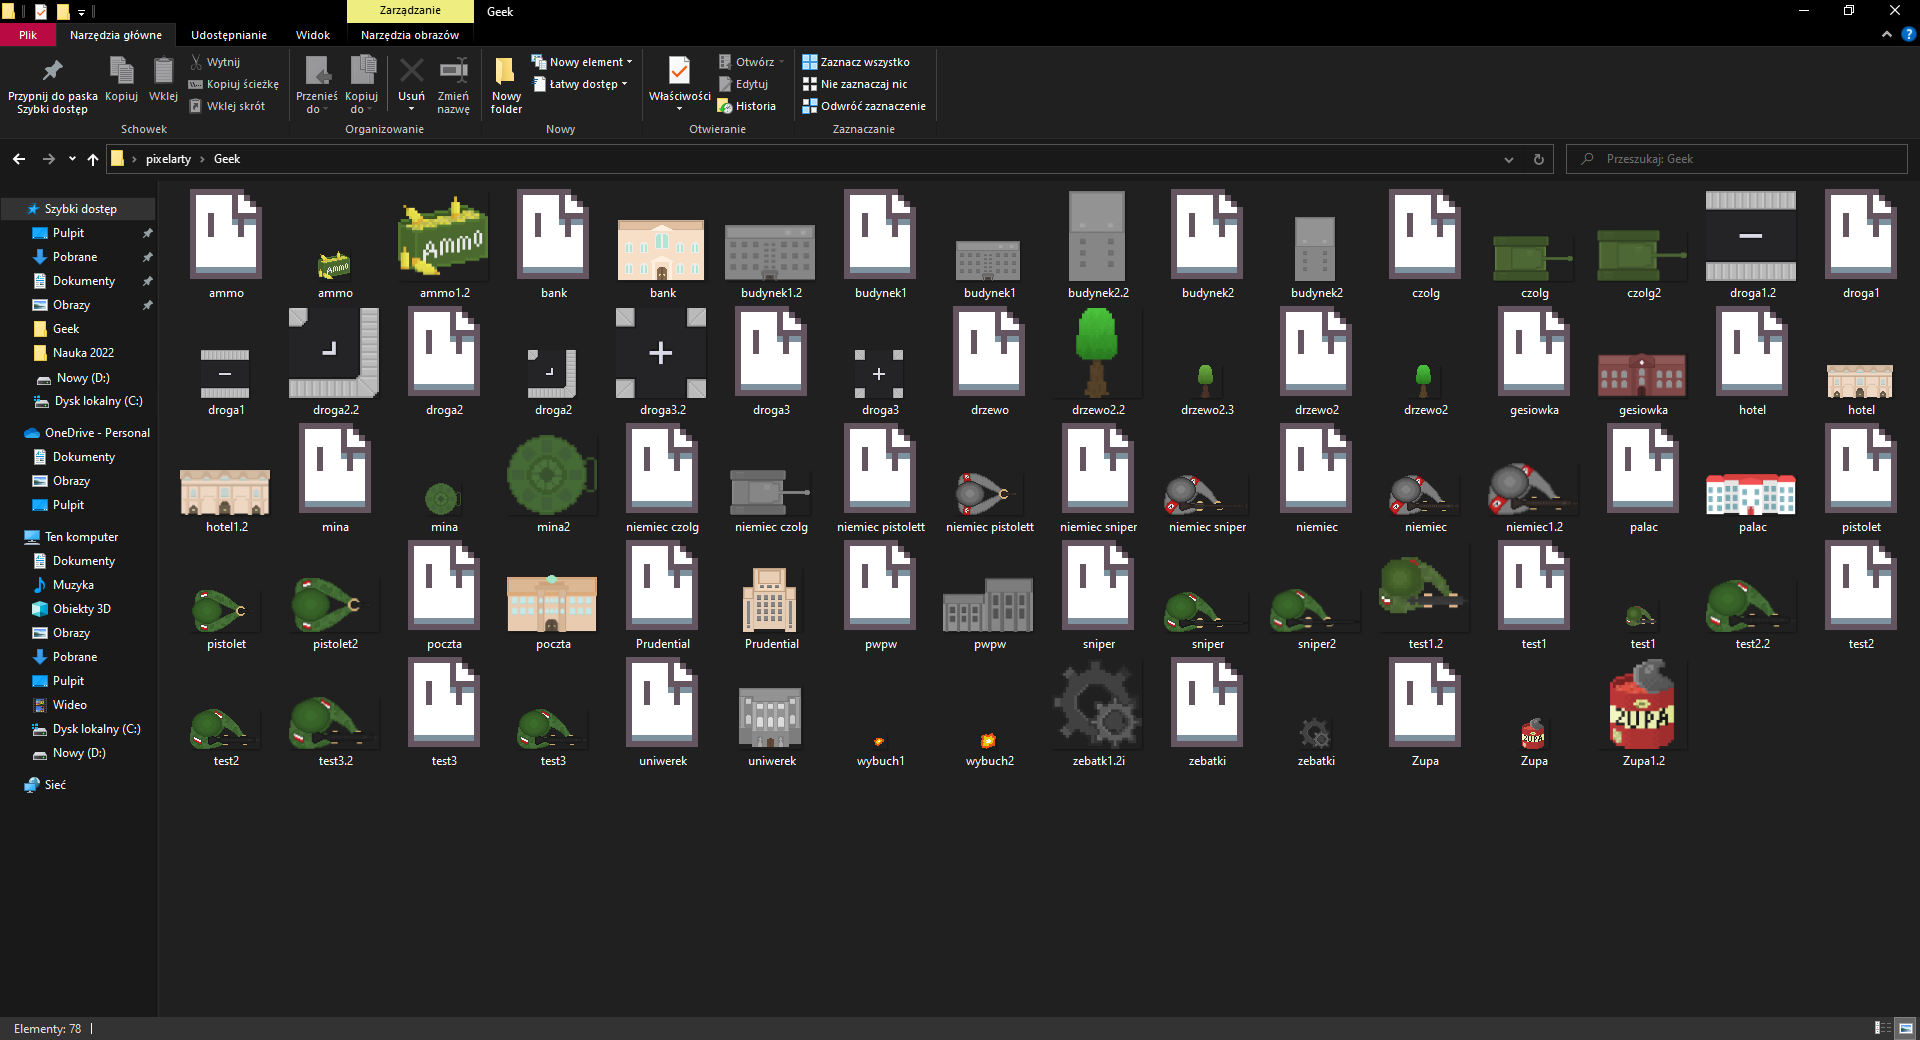
Task: Click the Up one level arrow
Action: 93,159
